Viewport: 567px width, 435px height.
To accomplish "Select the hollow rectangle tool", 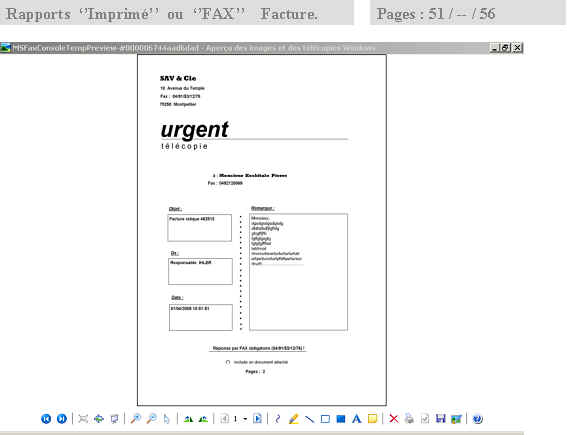I will click(325, 419).
